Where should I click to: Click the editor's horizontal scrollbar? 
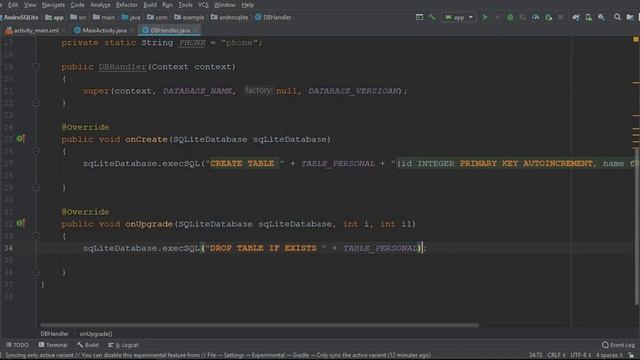point(260,325)
